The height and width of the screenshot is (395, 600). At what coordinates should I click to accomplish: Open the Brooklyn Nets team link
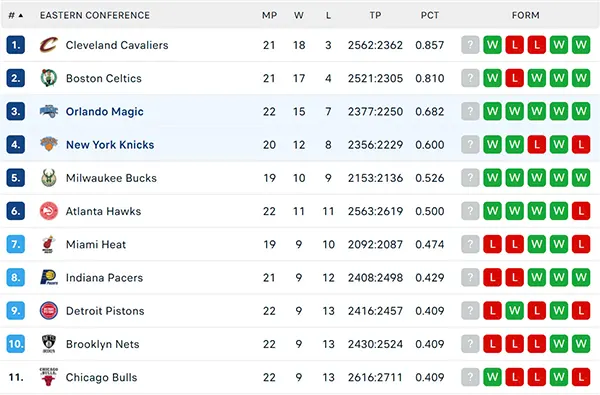click(103, 344)
